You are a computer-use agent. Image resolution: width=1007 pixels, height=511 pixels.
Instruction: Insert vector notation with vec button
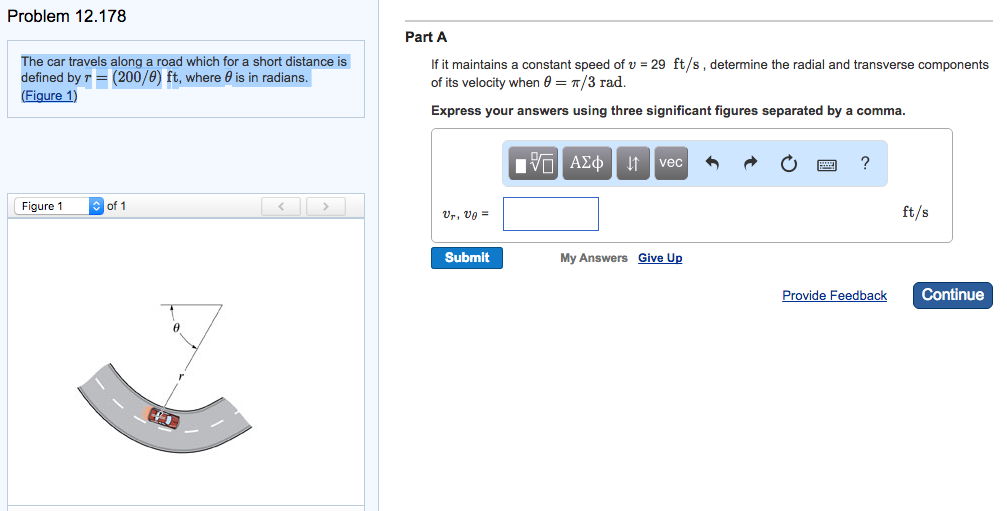click(671, 163)
